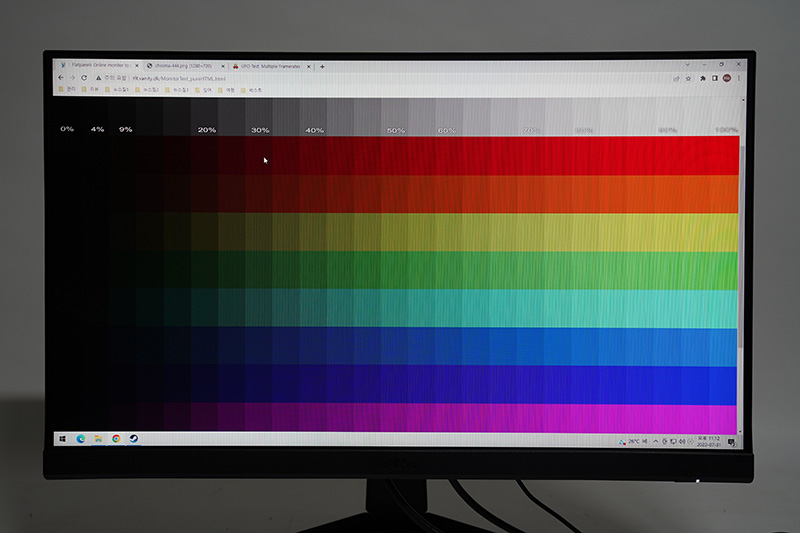Open Steam from the taskbar

coord(134,439)
